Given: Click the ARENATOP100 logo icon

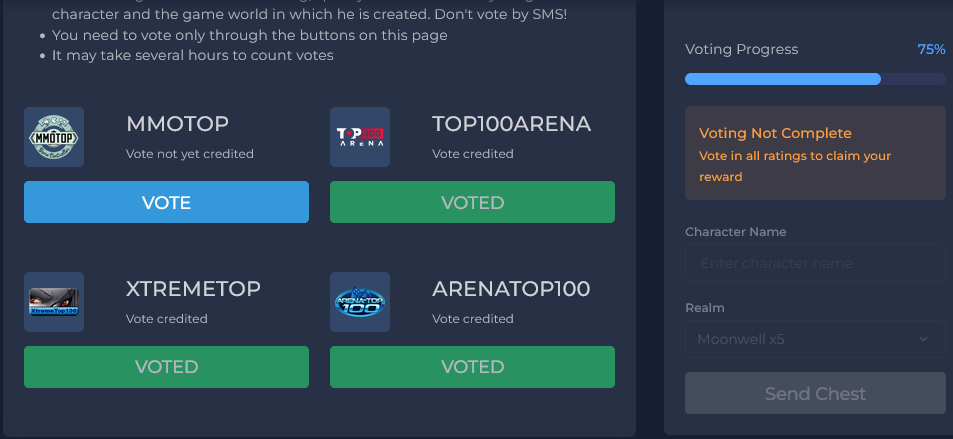Looking at the screenshot, I should (360, 302).
